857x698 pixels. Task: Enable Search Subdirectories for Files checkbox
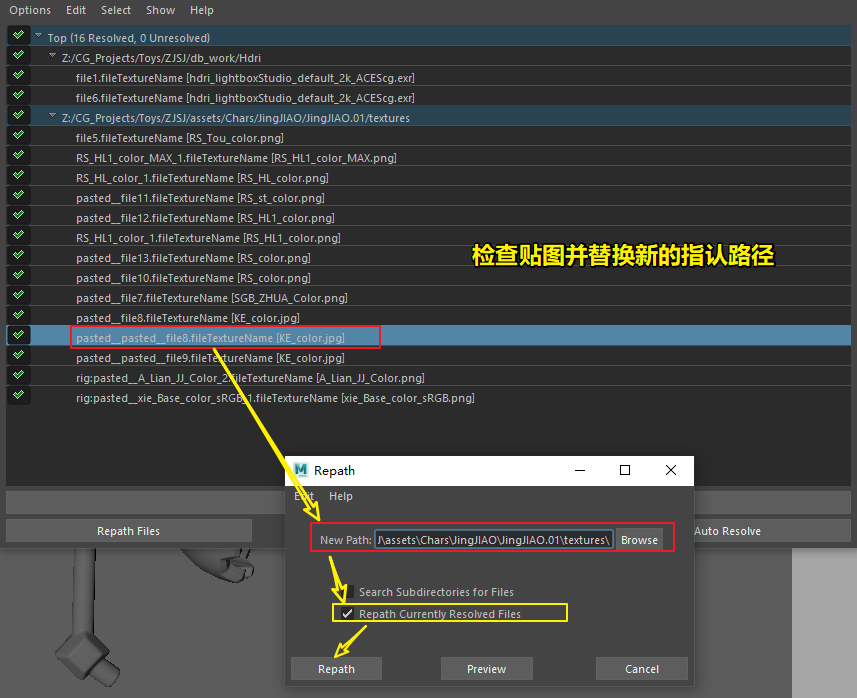tap(348, 591)
